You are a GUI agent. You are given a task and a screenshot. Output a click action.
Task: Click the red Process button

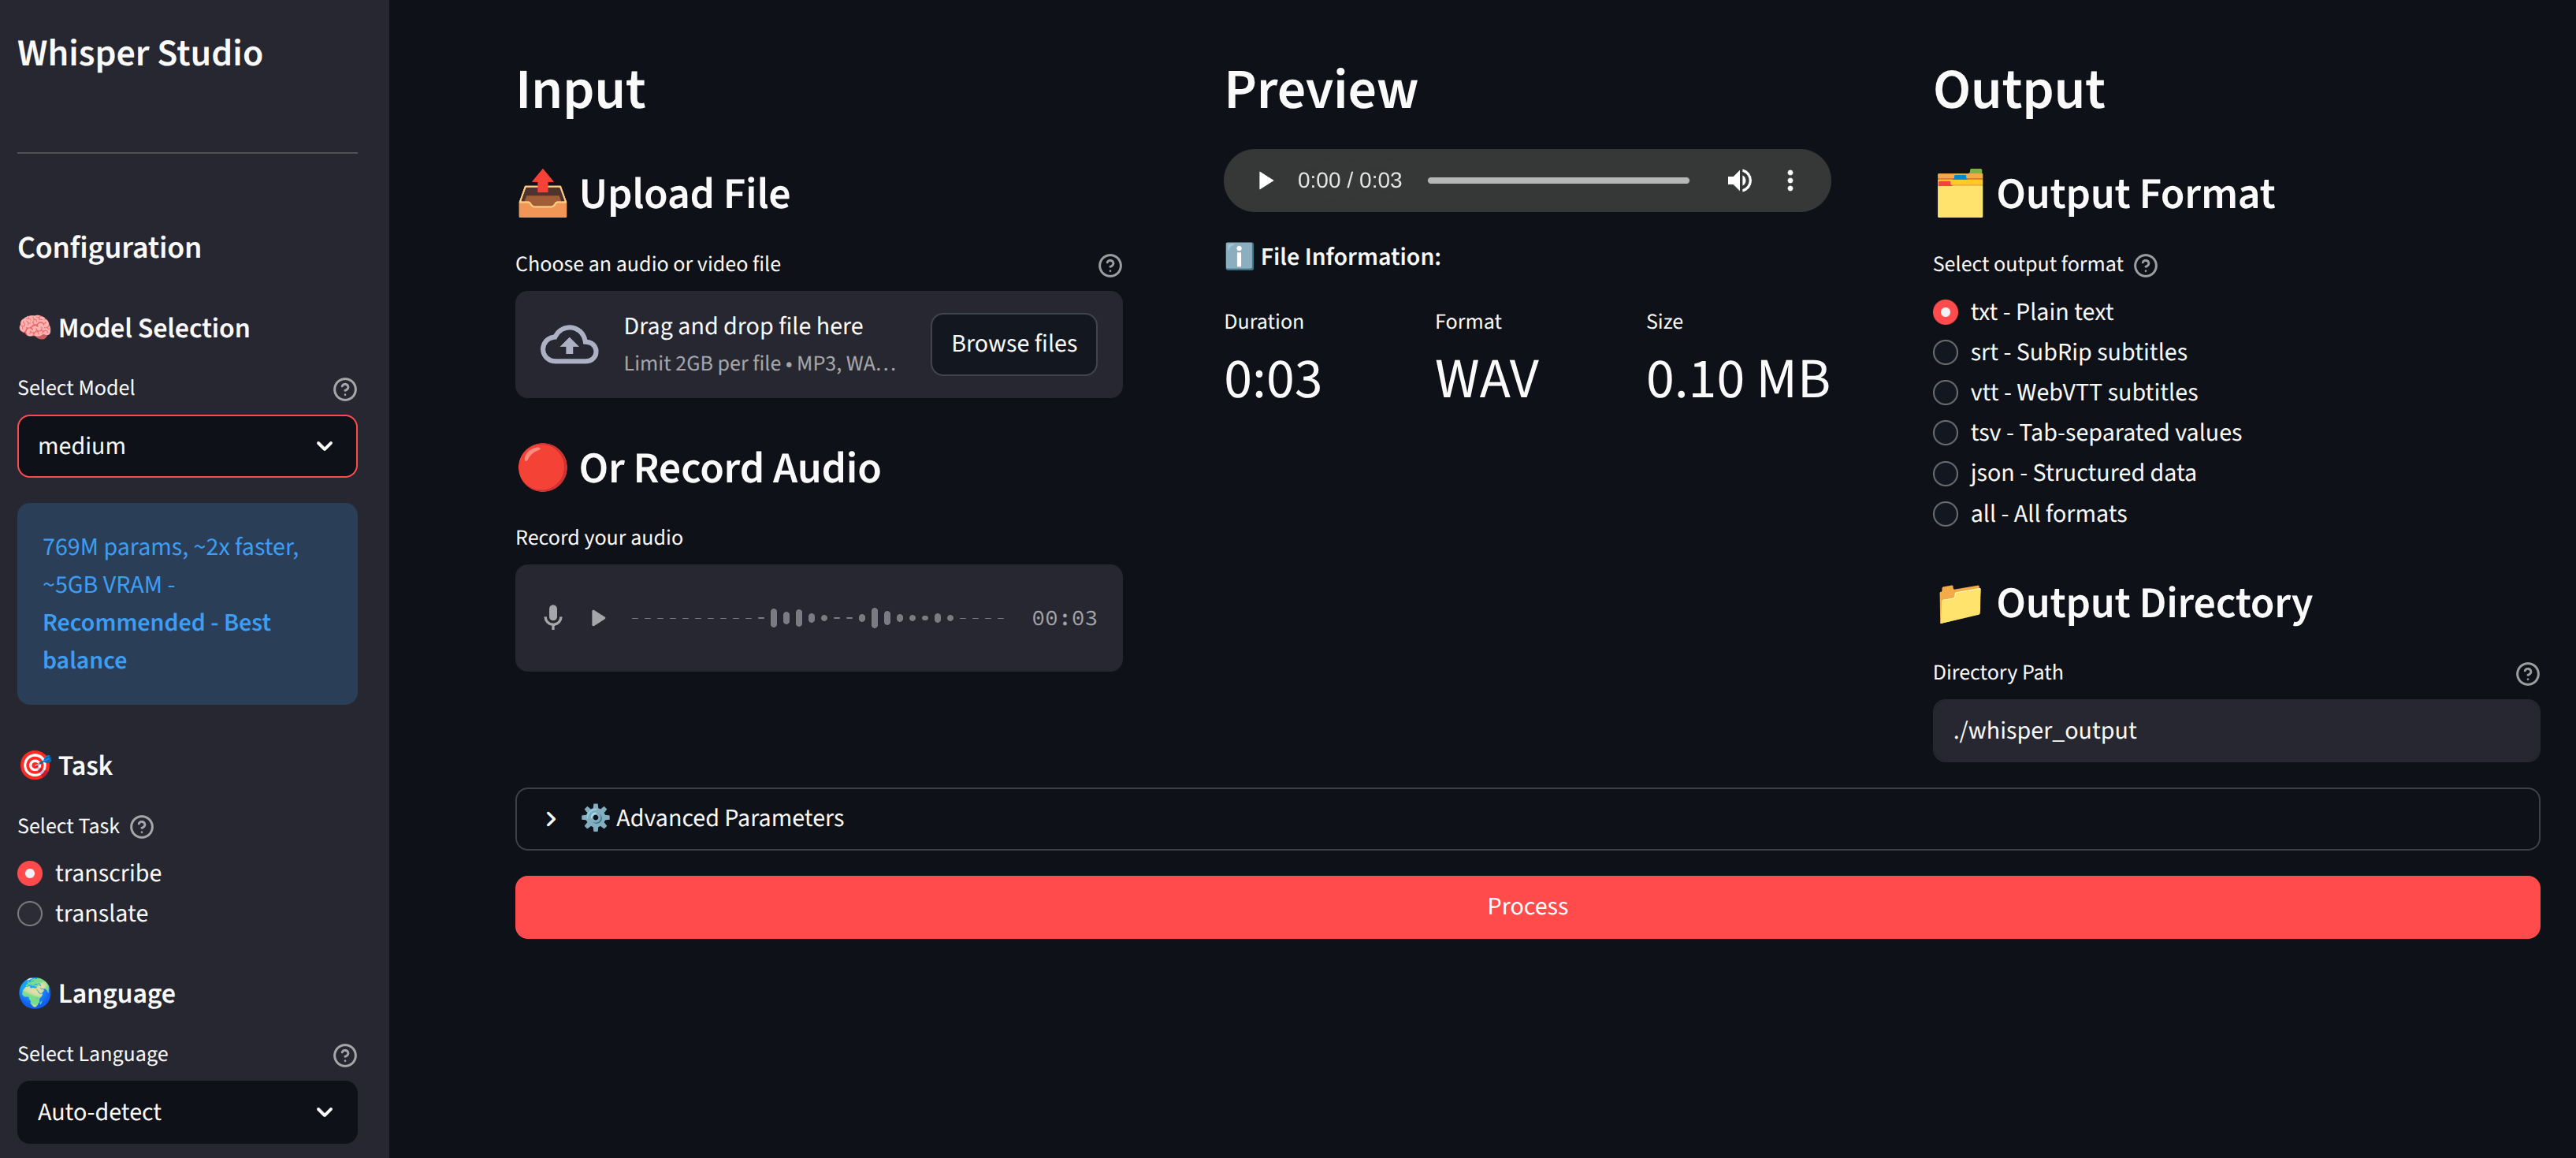point(1527,907)
